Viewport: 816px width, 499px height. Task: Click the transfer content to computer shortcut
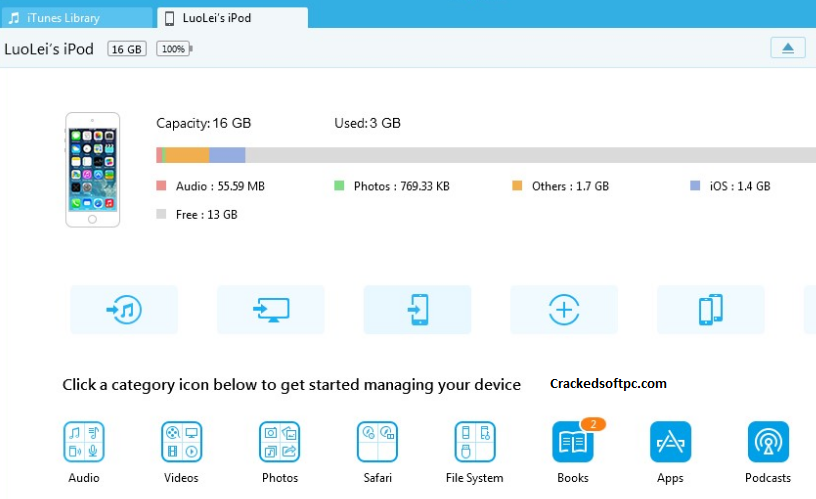(271, 310)
